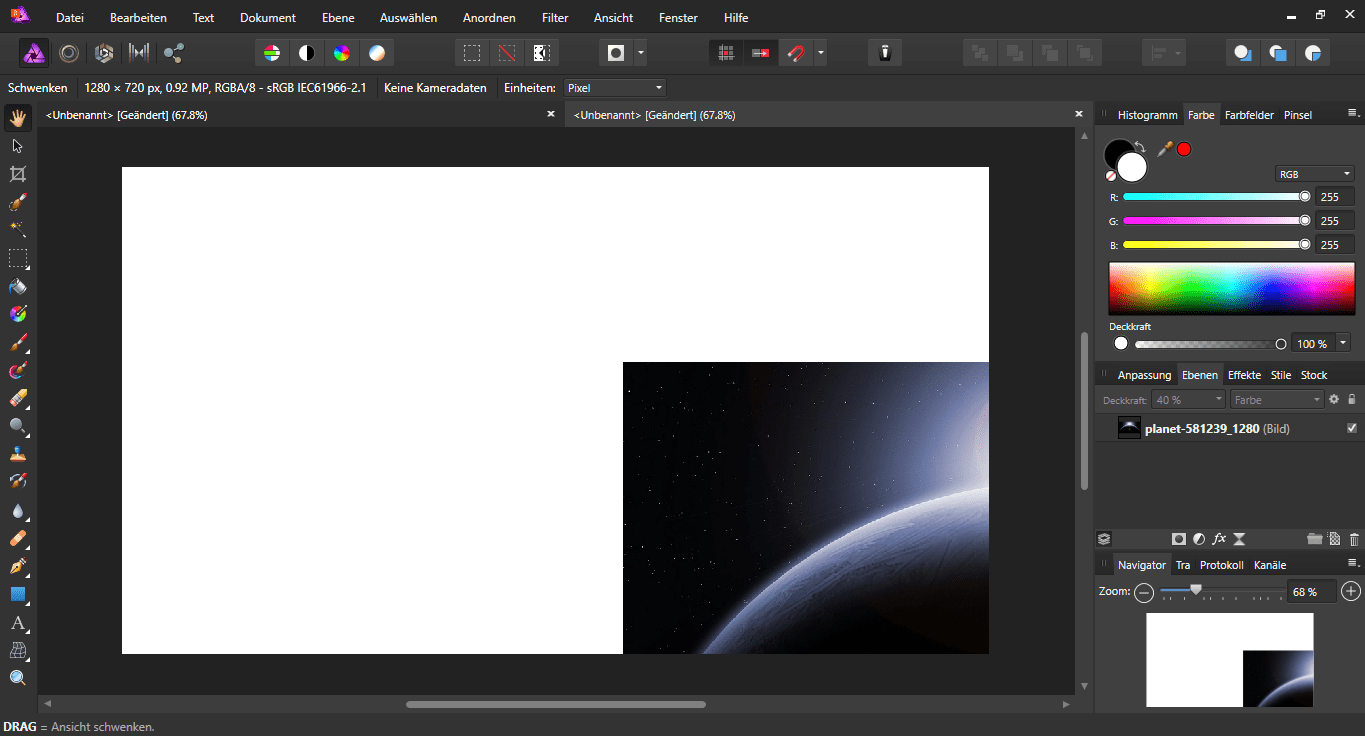Open the Einheiten Pixel dropdown
Viewport: 1365px width, 736px height.
(x=614, y=88)
